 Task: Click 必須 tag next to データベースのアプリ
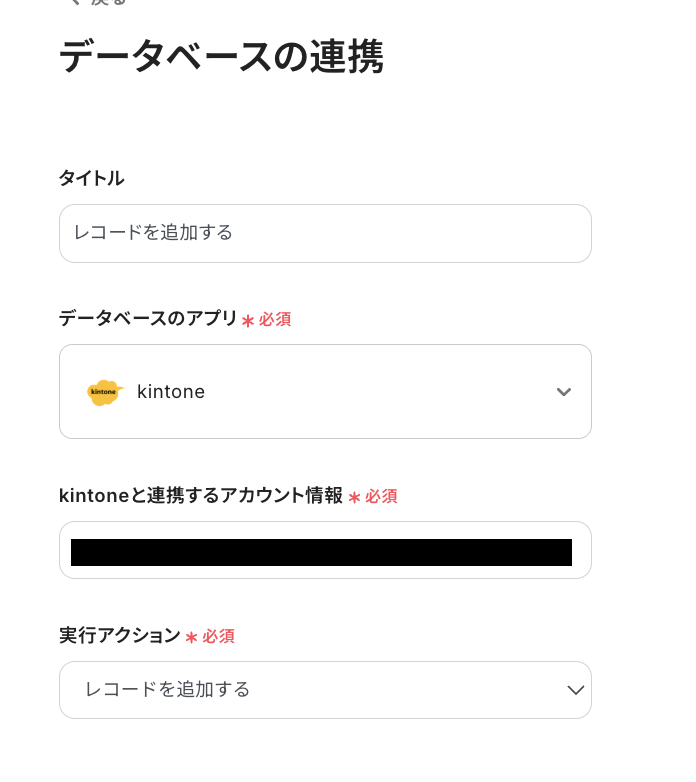pyautogui.click(x=275, y=320)
